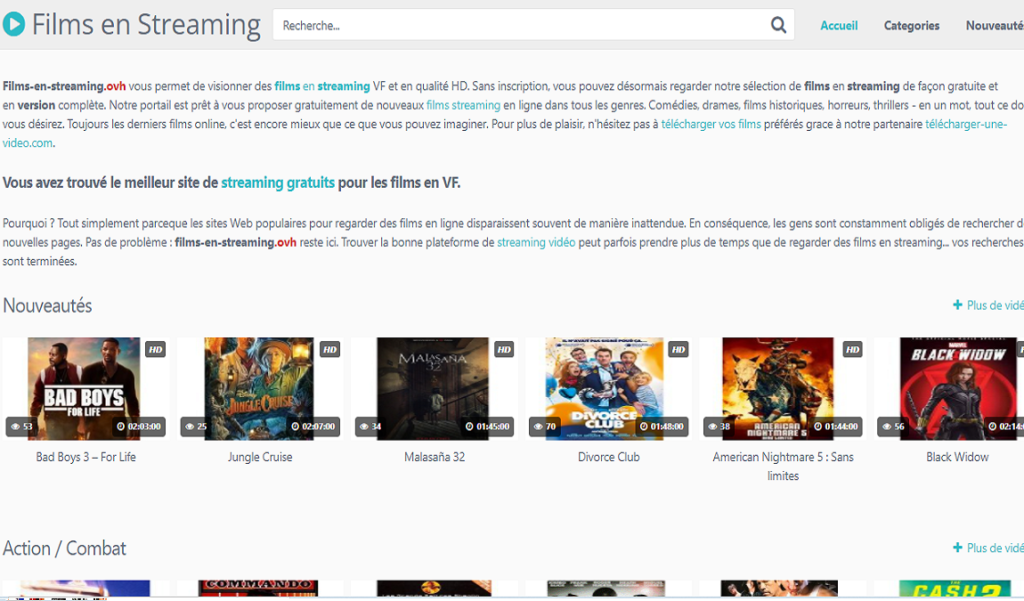The image size is (1024, 601).
Task: Click the 02:07:00 duration badge on Jungle Cruise
Action: tap(313, 427)
